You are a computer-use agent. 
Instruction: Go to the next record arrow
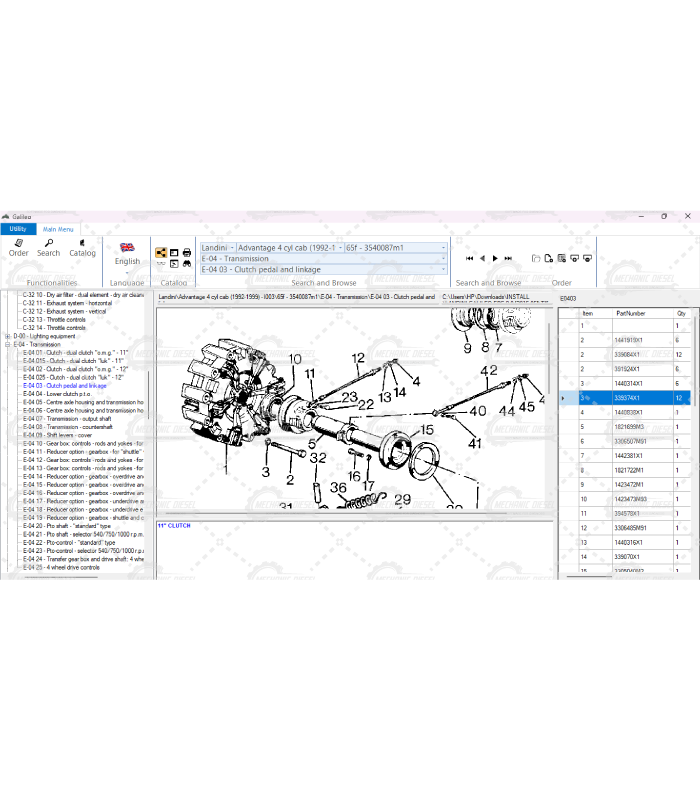coord(495,258)
